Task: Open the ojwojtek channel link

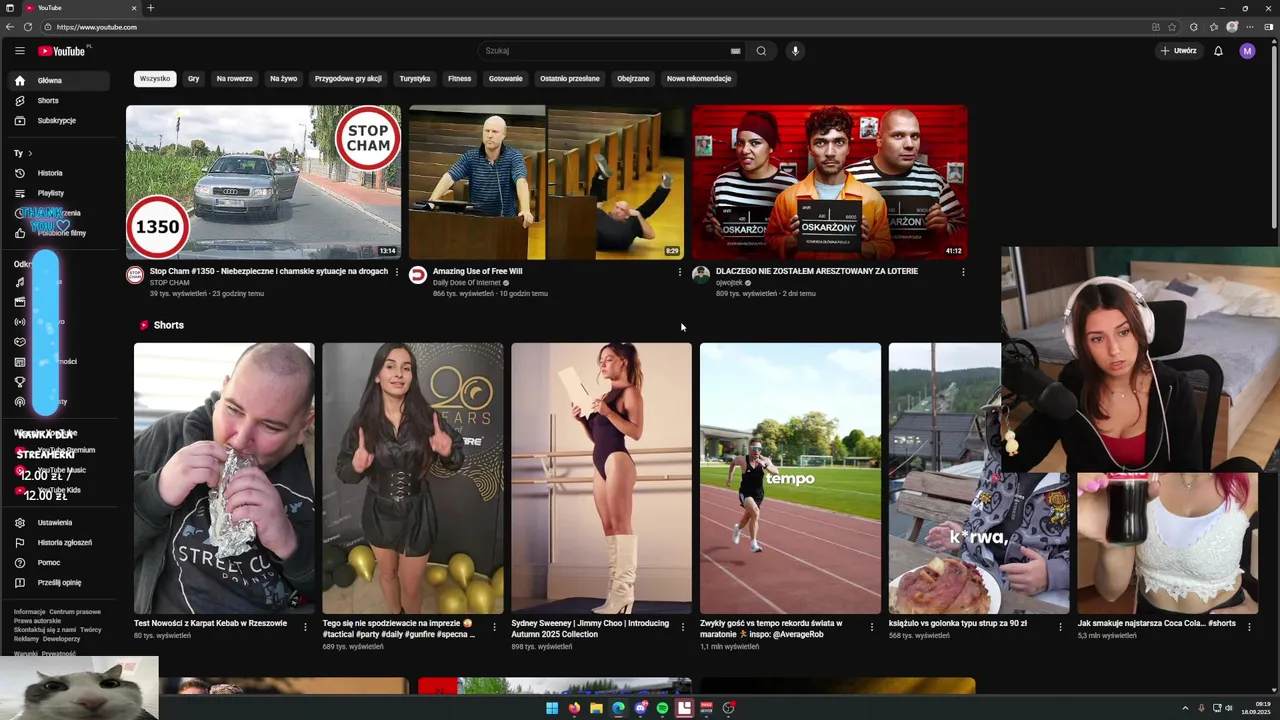Action: (x=729, y=283)
